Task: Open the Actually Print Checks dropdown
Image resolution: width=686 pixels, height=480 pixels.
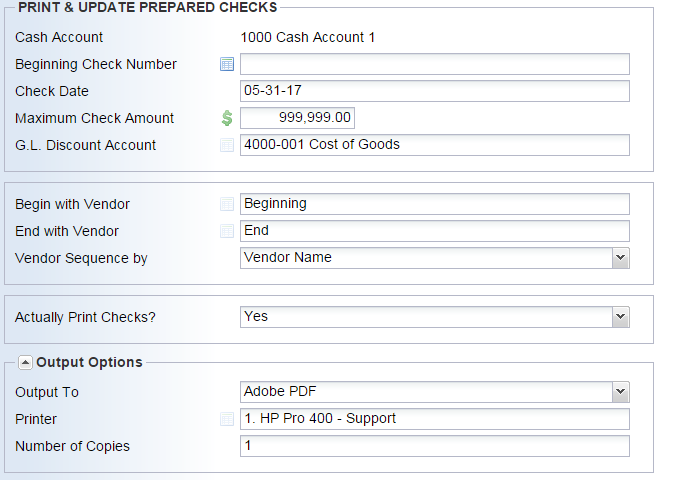Action: point(620,317)
